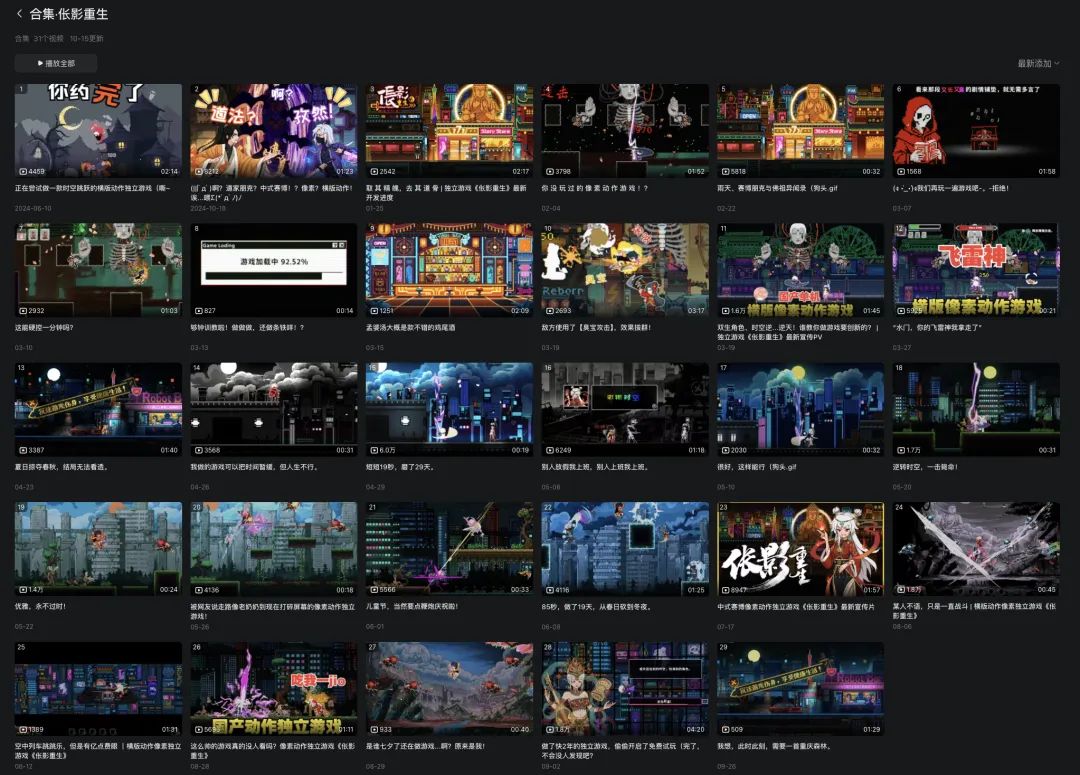Open video 8 thumbnail showing 游戏加载中 92.52%
Viewport: 1080px width, 775px height.
(x=274, y=270)
